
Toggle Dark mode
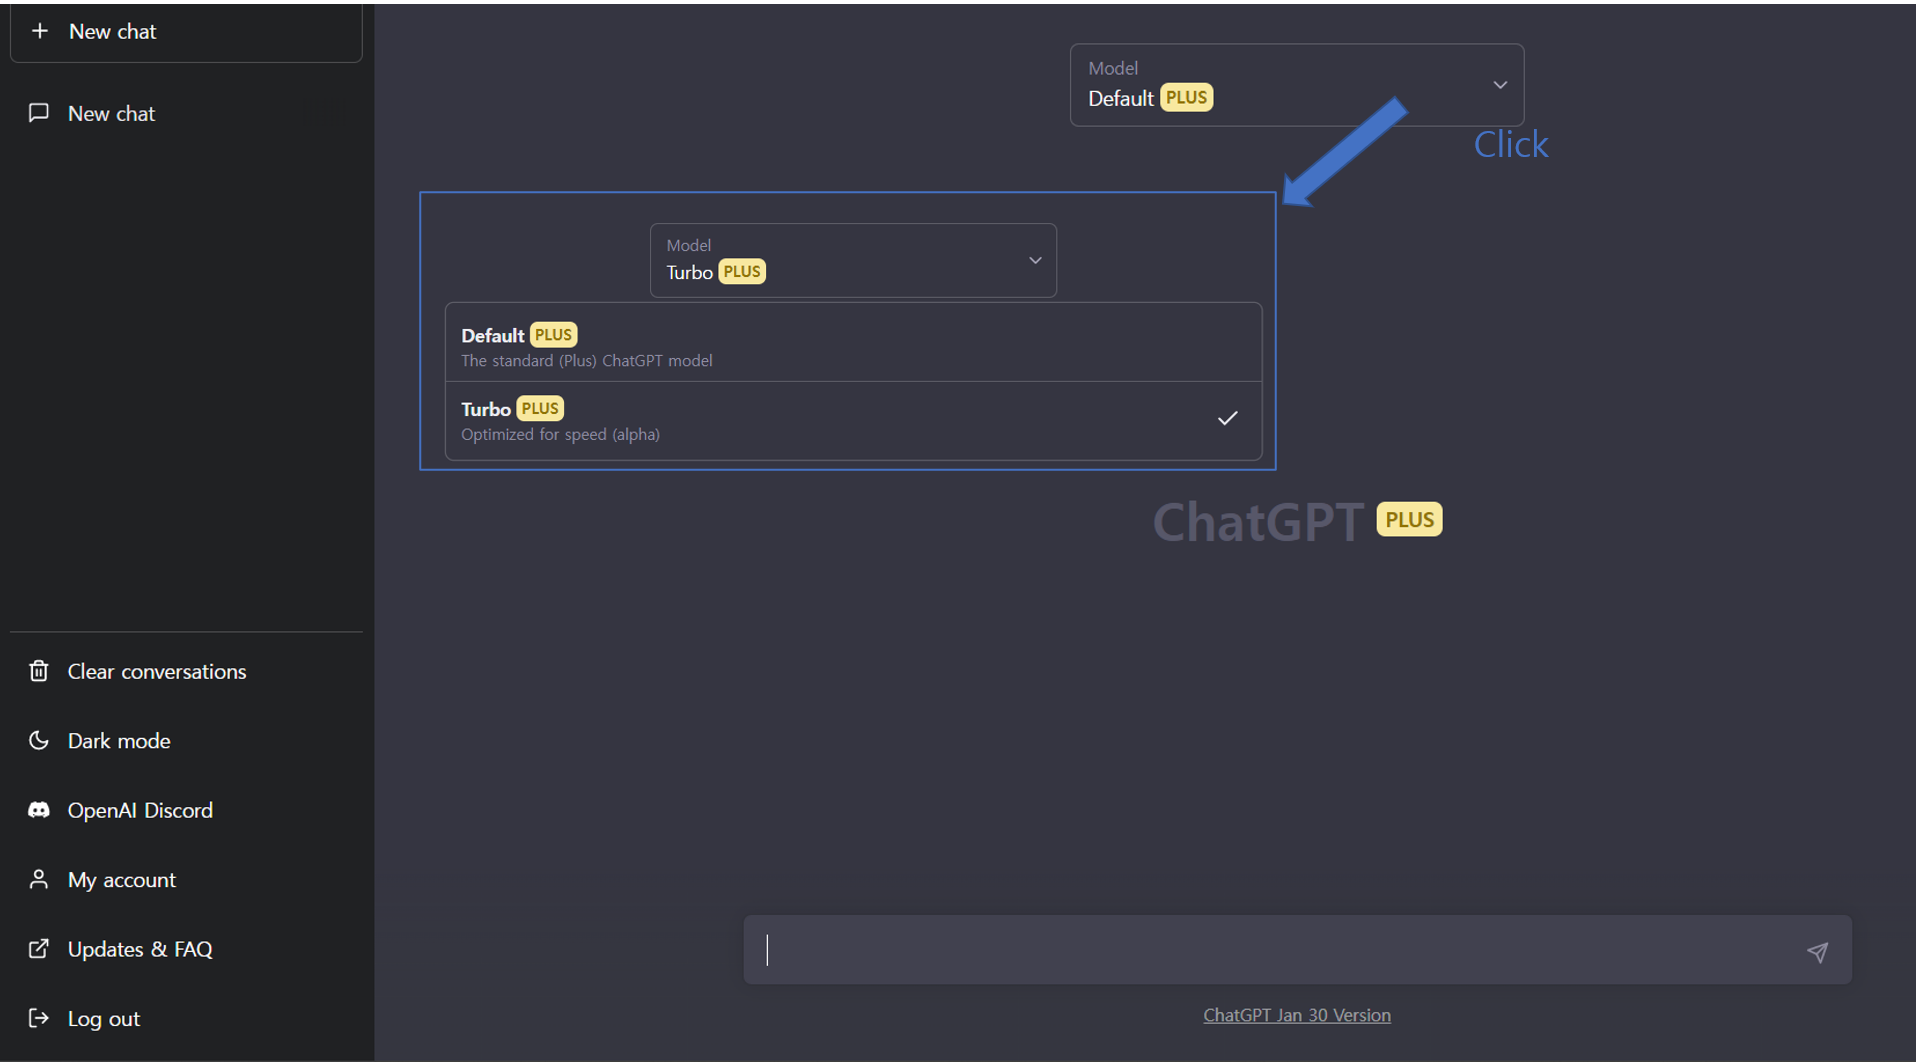pyautogui.click(x=186, y=741)
